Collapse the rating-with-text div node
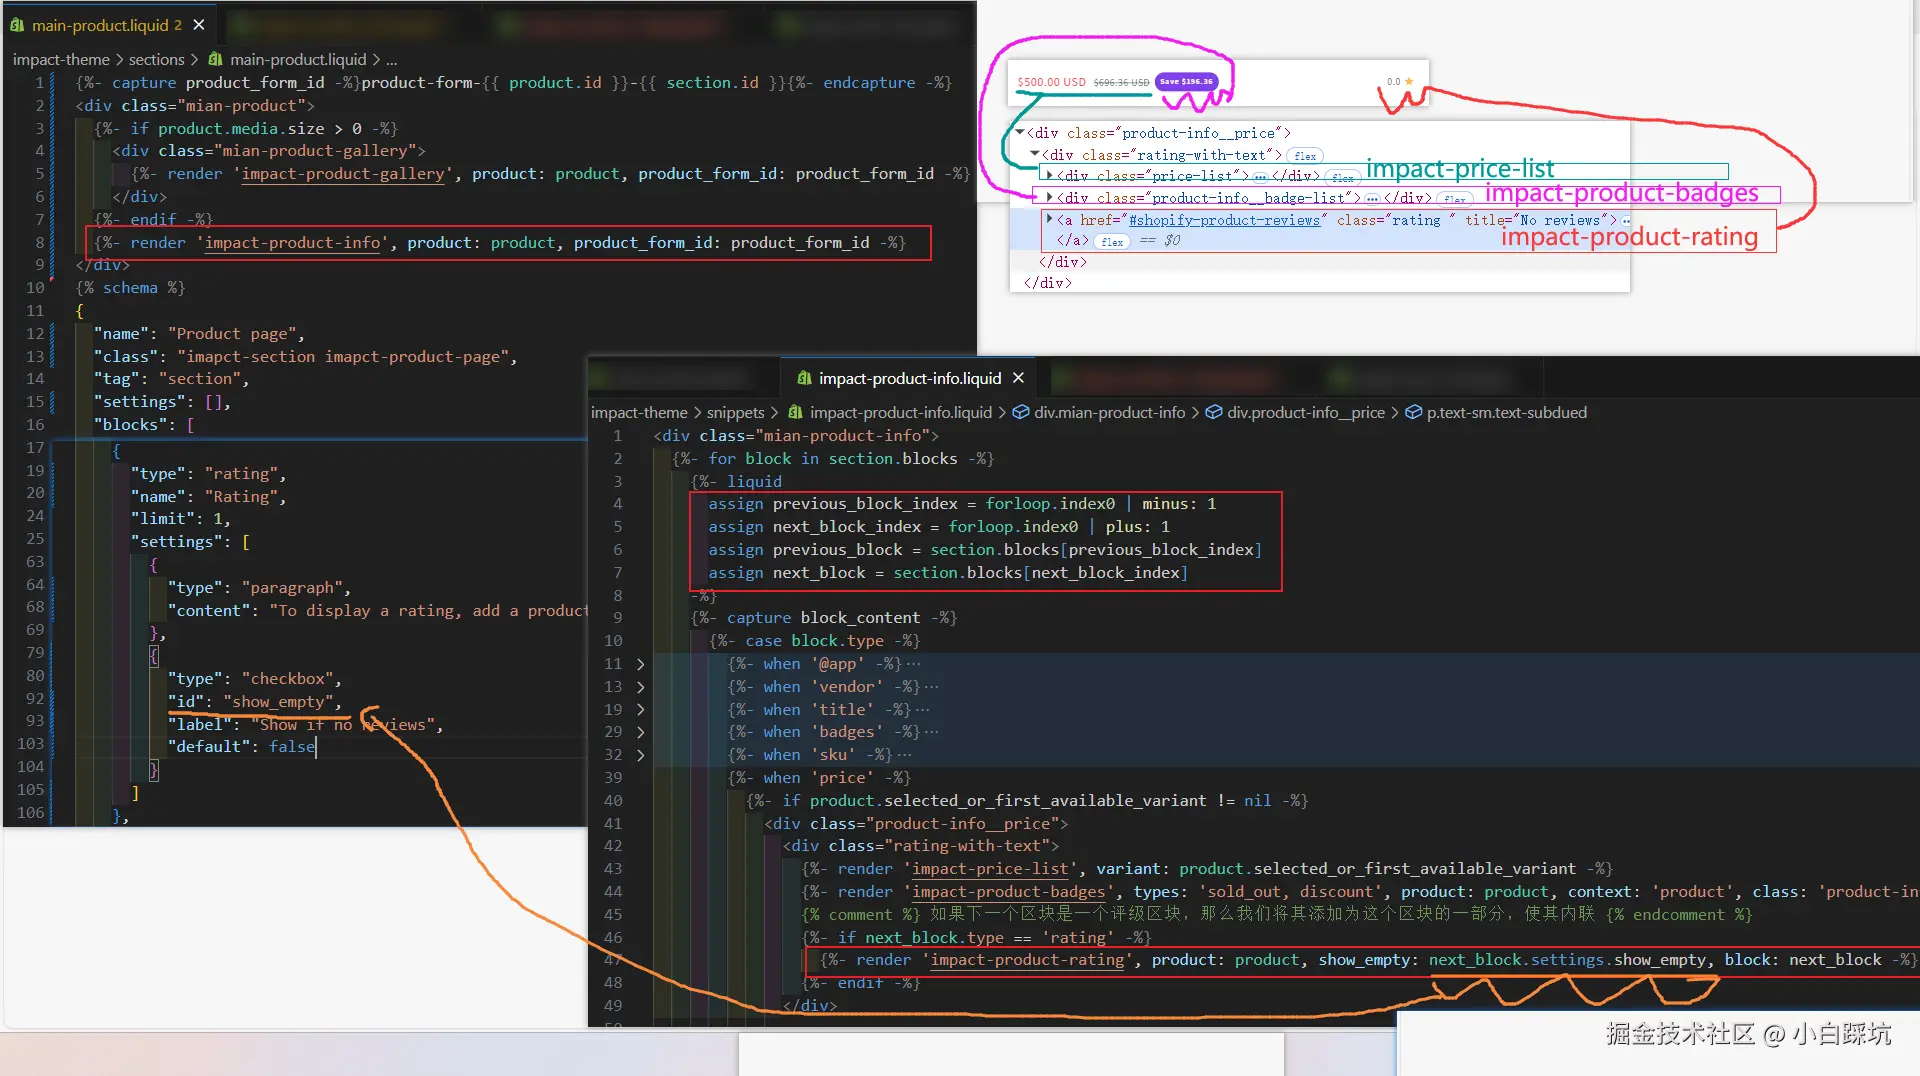 [1035, 154]
